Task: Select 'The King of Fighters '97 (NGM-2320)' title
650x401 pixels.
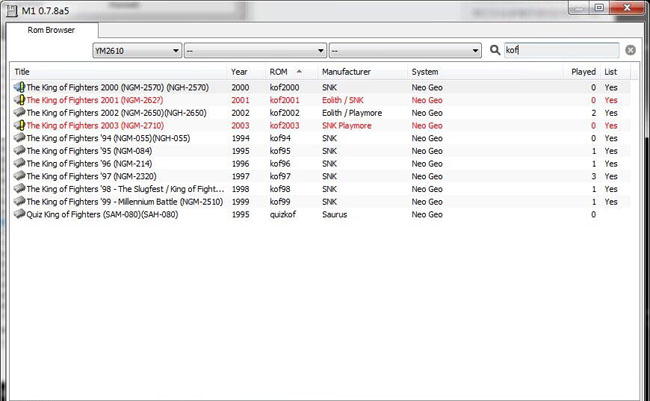Action: click(x=92, y=176)
